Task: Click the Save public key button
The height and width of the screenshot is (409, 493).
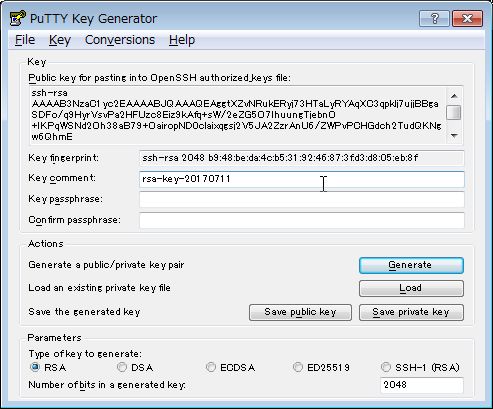Action: [x=300, y=312]
